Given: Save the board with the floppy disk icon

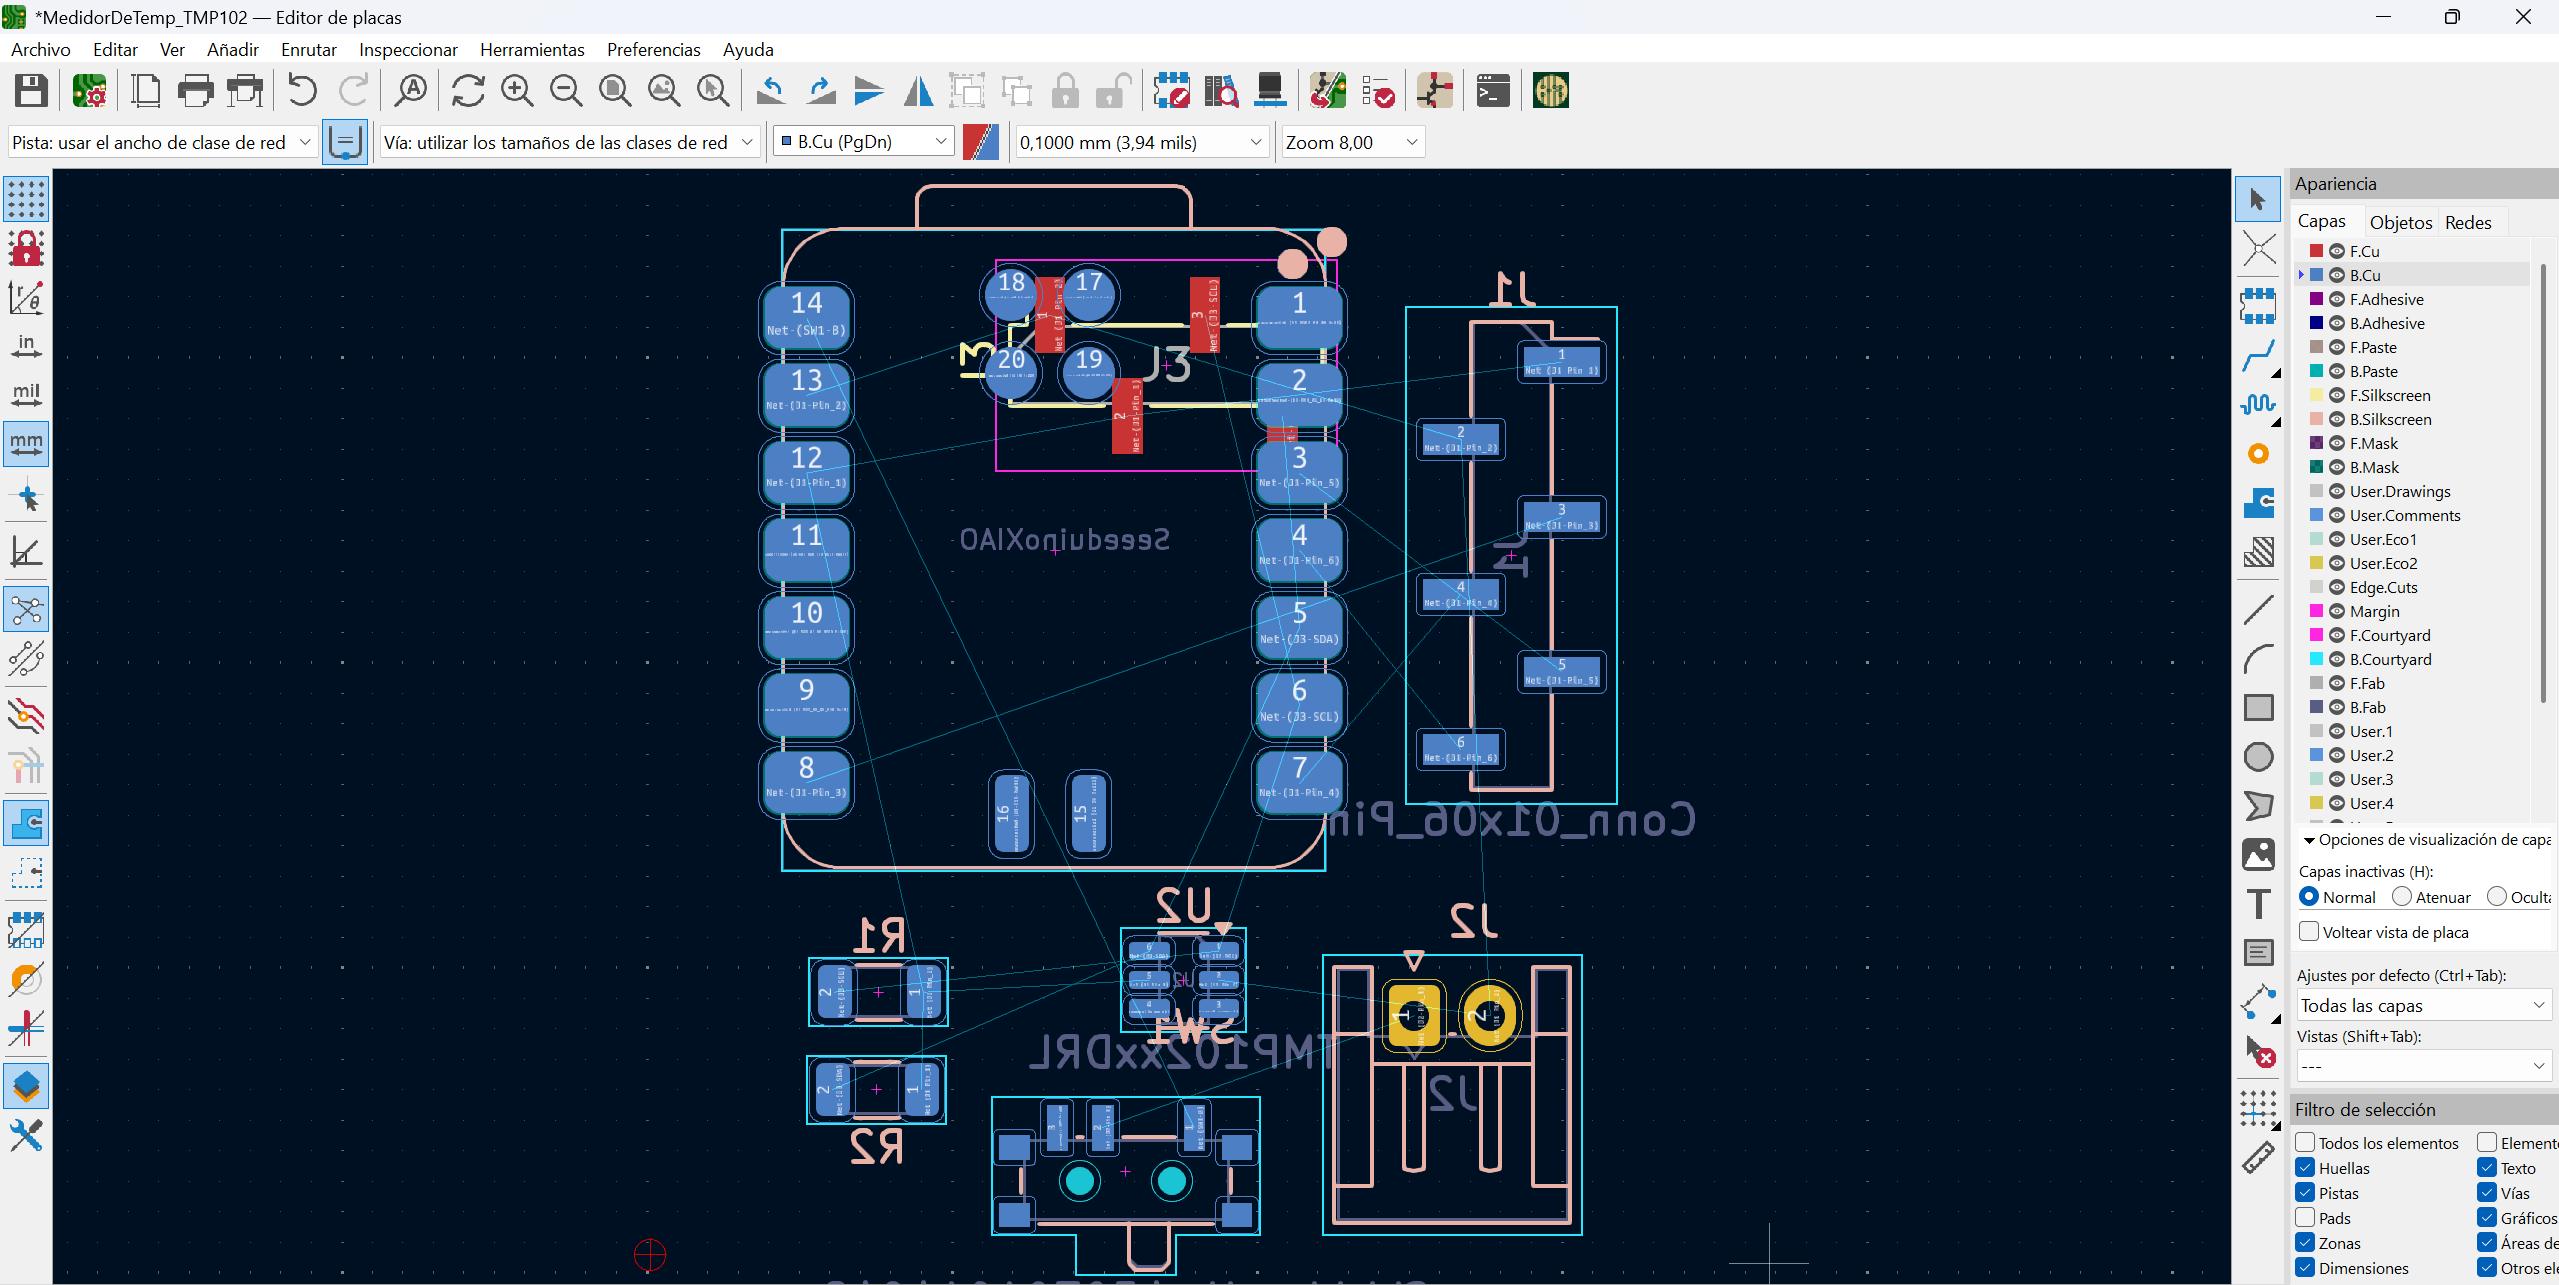Looking at the screenshot, I should pyautogui.click(x=31, y=91).
